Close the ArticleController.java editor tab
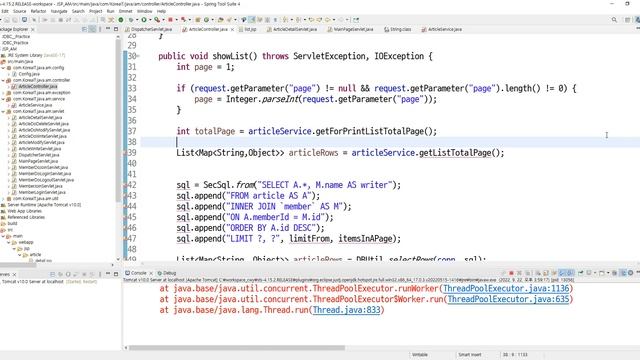This screenshot has width=640, height=360. tap(233, 29)
